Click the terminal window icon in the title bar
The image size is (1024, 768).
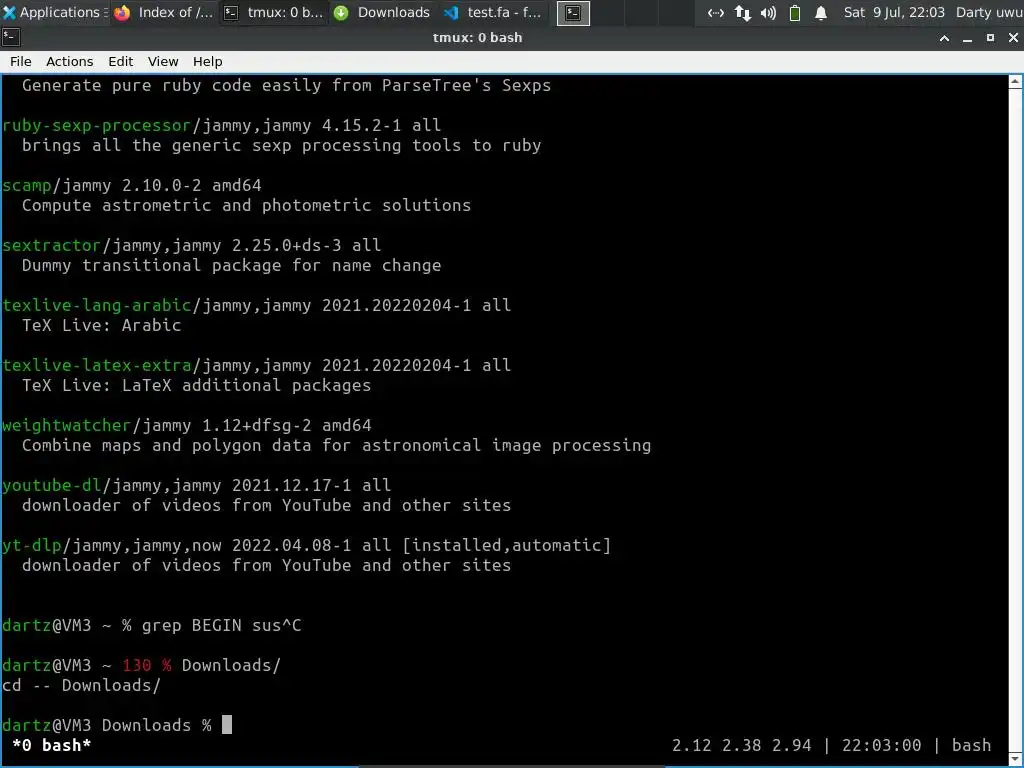point(11,38)
